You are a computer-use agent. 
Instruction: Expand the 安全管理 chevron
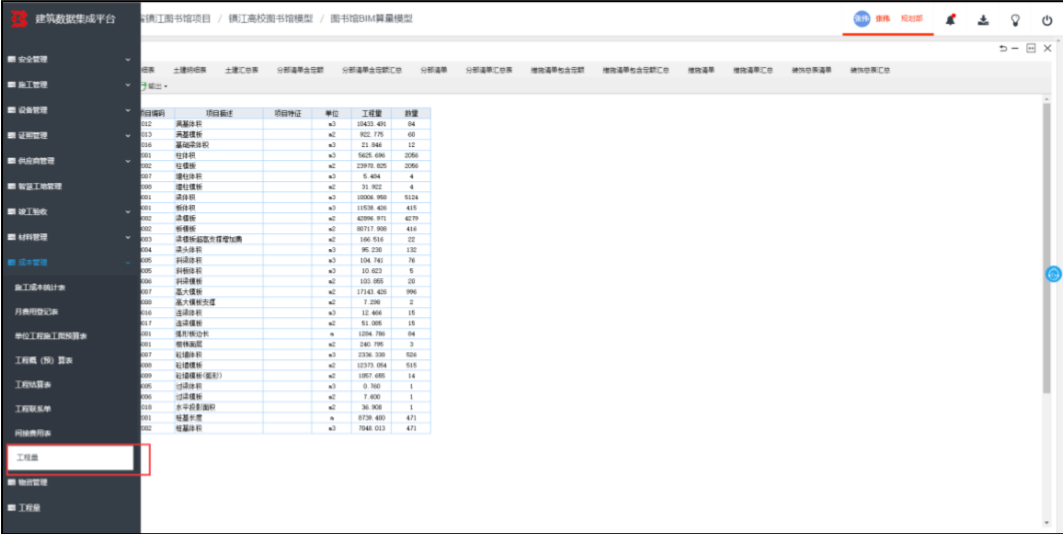pyautogui.click(x=128, y=60)
